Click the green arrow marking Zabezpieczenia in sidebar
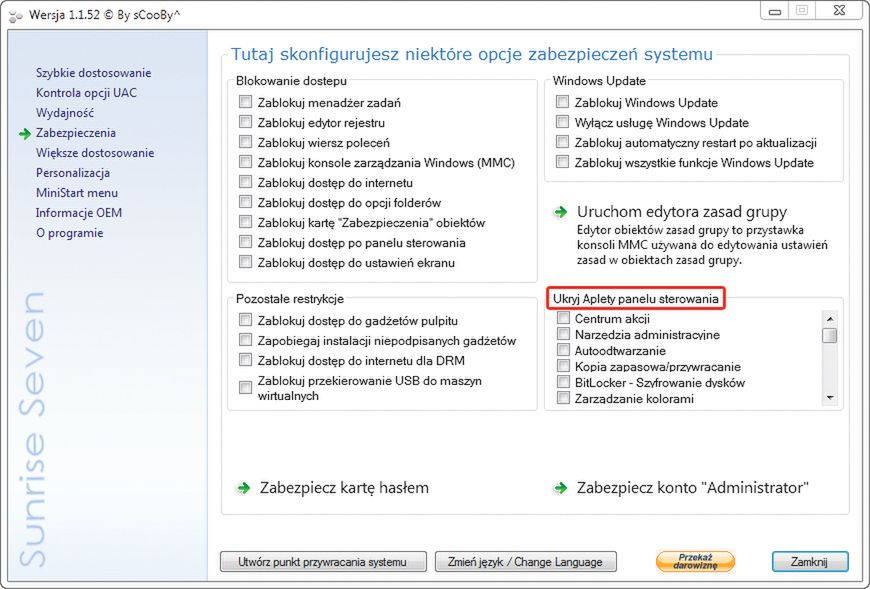Viewport: 870px width, 589px height. pyautogui.click(x=27, y=132)
